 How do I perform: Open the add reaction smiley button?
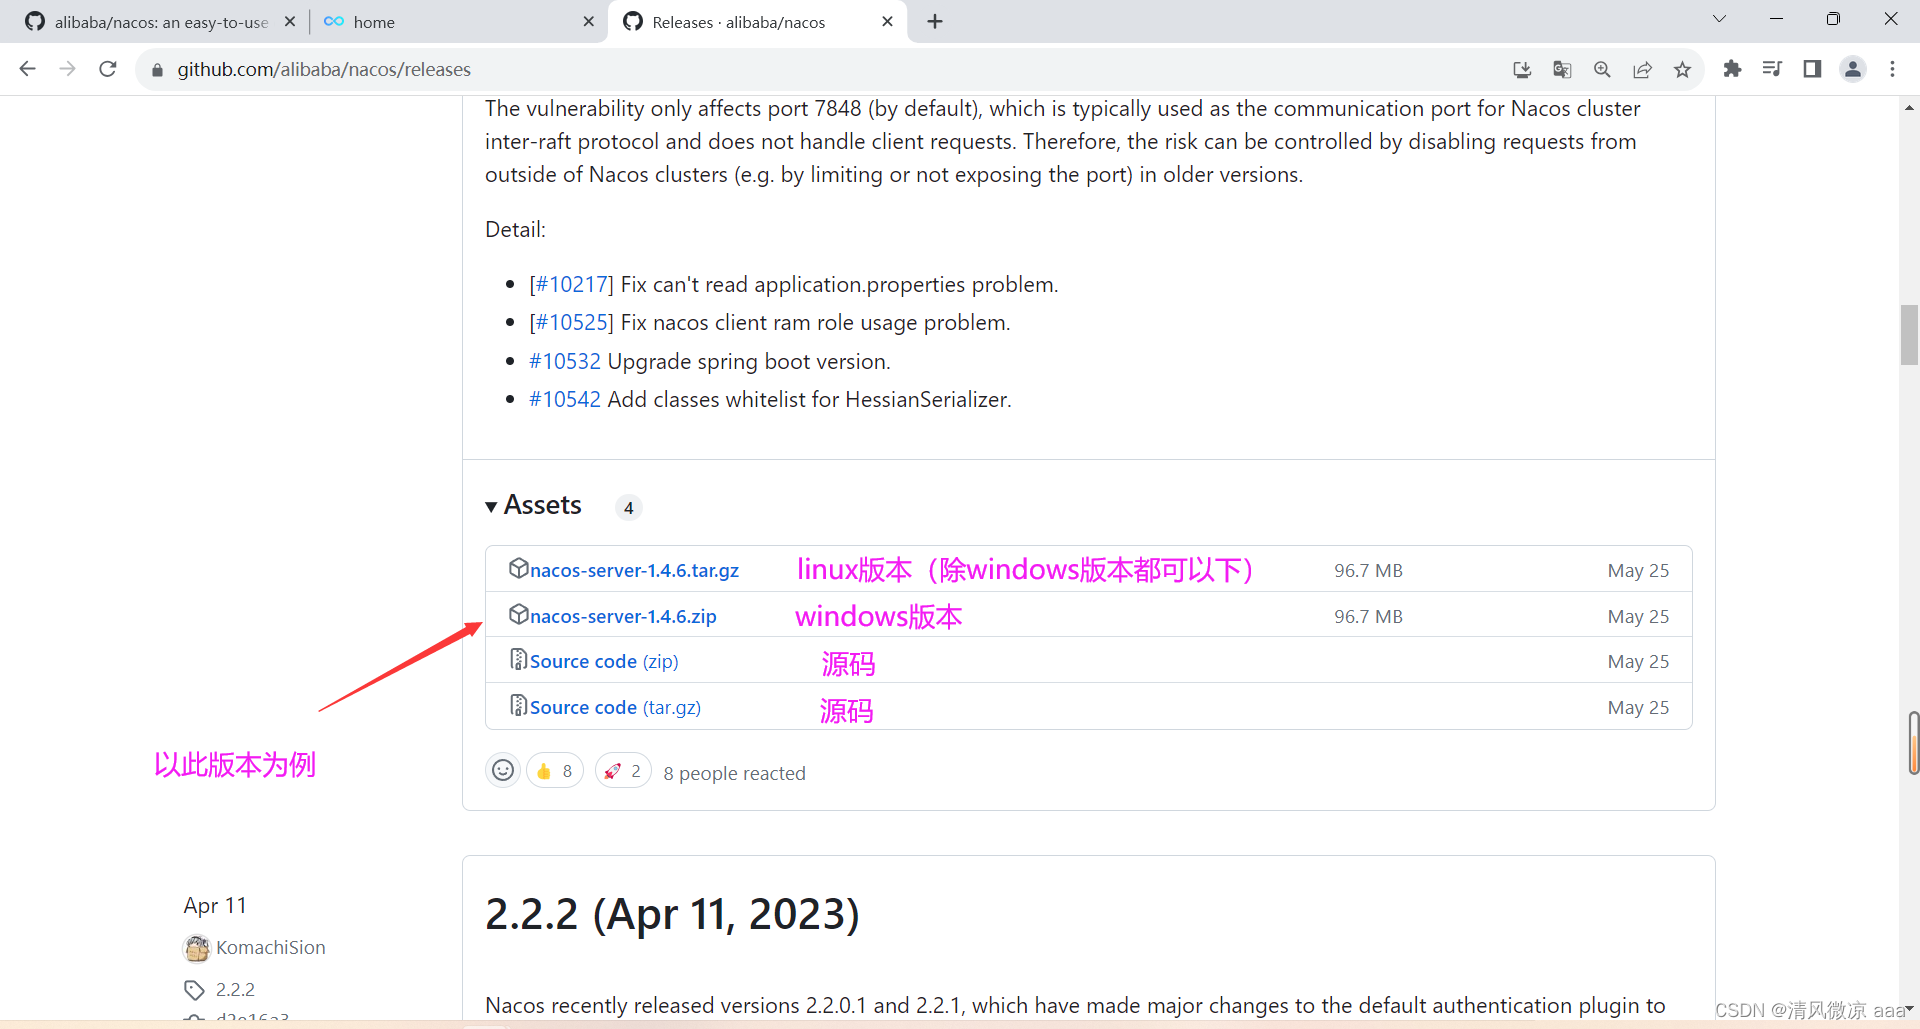[x=503, y=770]
